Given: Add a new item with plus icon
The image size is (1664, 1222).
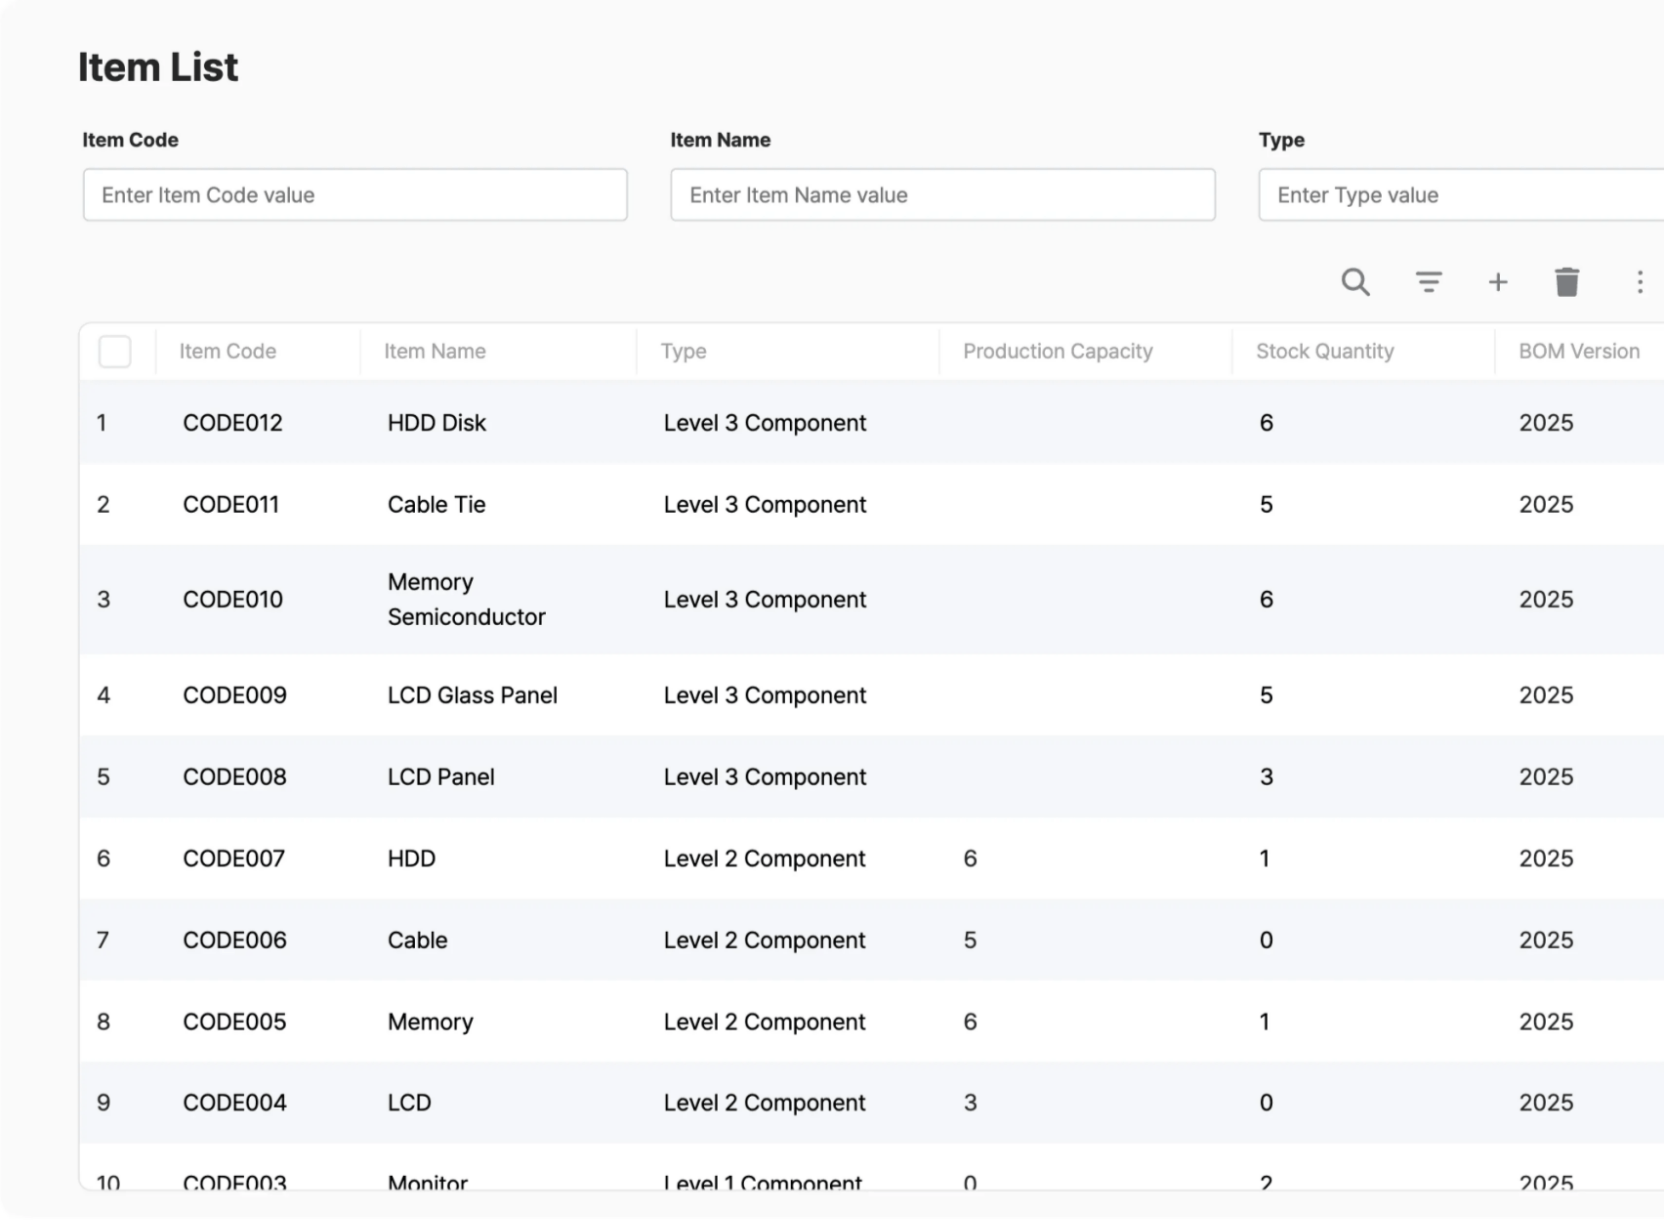Looking at the screenshot, I should click(x=1497, y=282).
